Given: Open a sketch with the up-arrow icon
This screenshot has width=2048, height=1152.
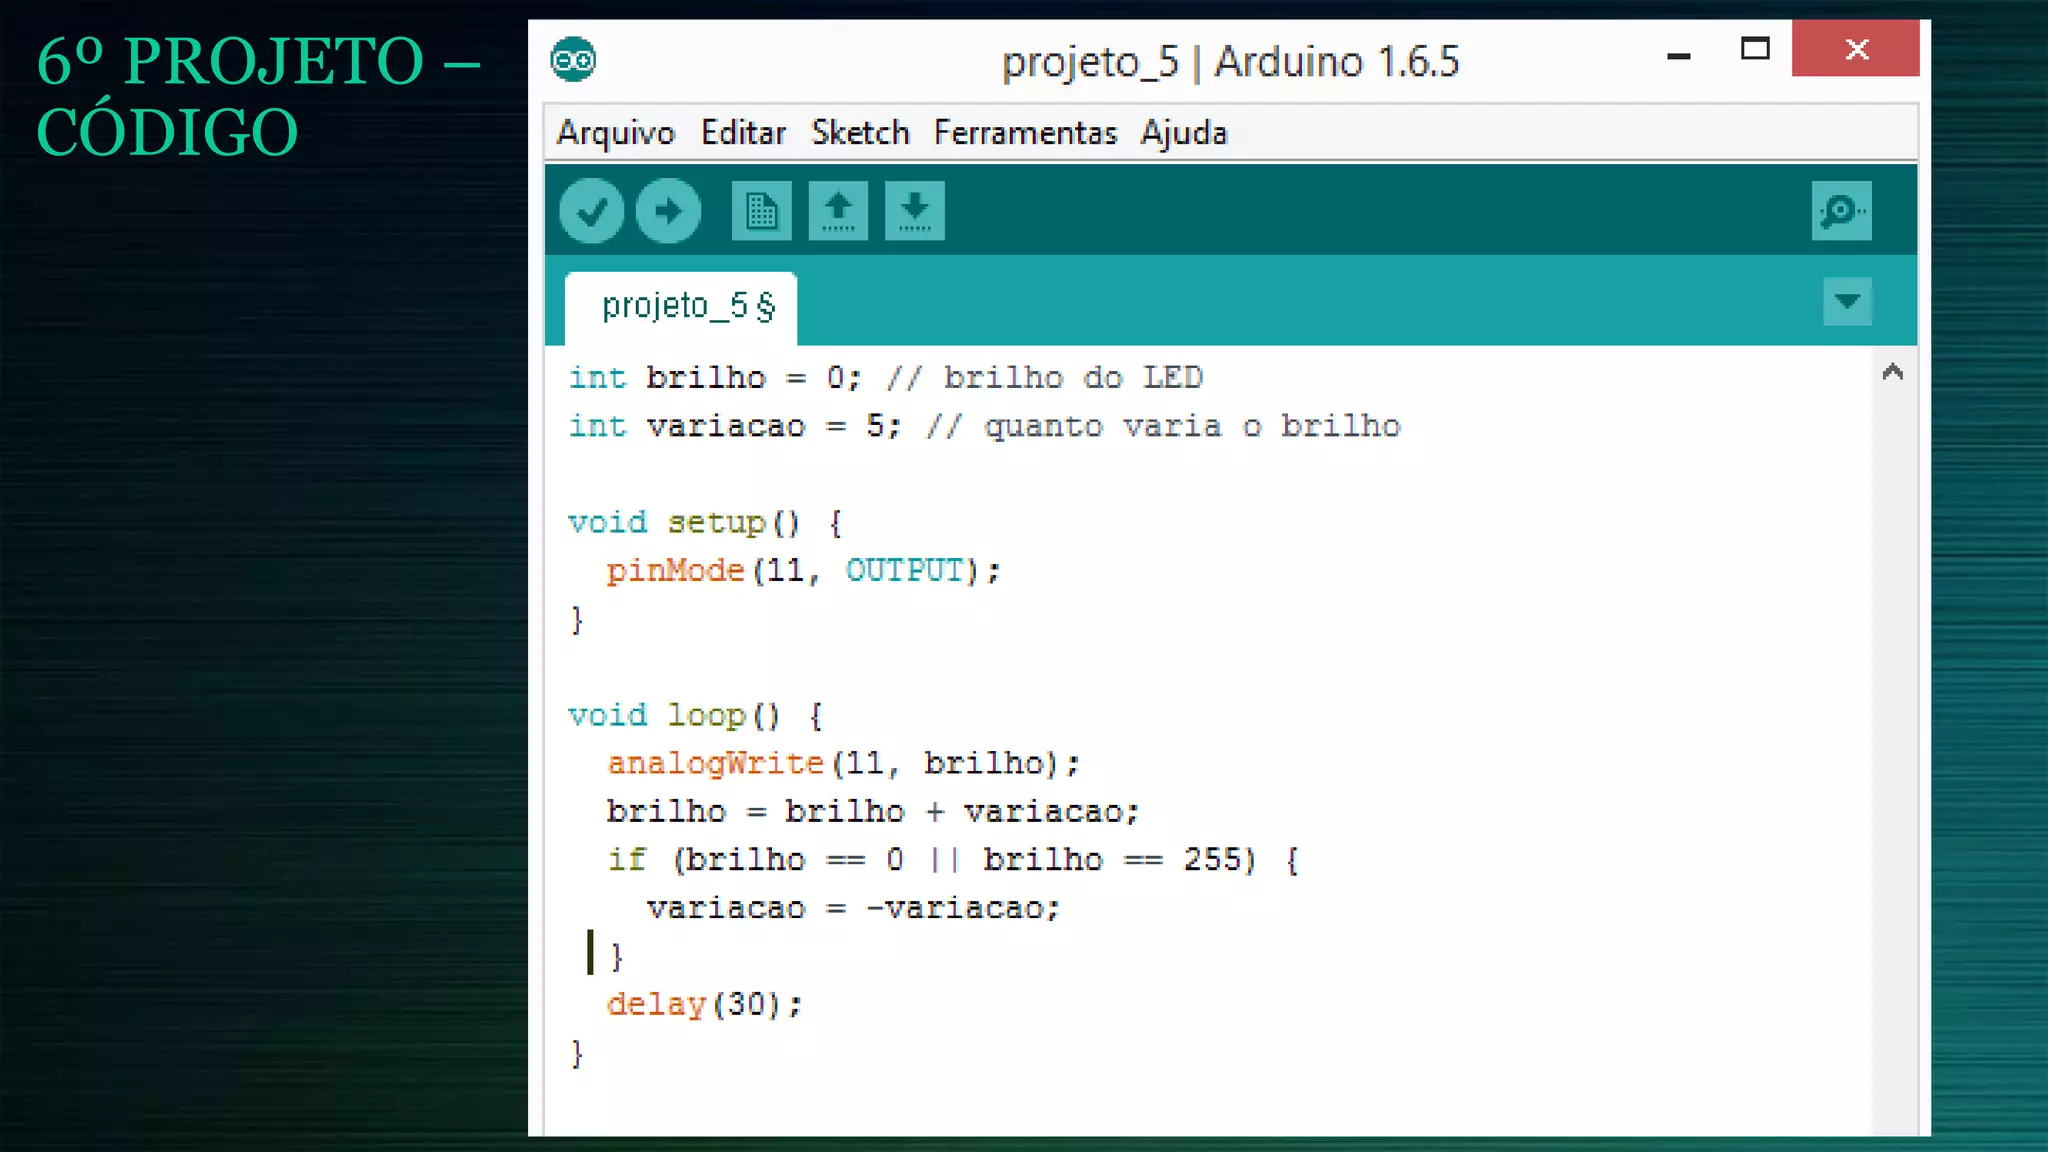Looking at the screenshot, I should (x=838, y=211).
